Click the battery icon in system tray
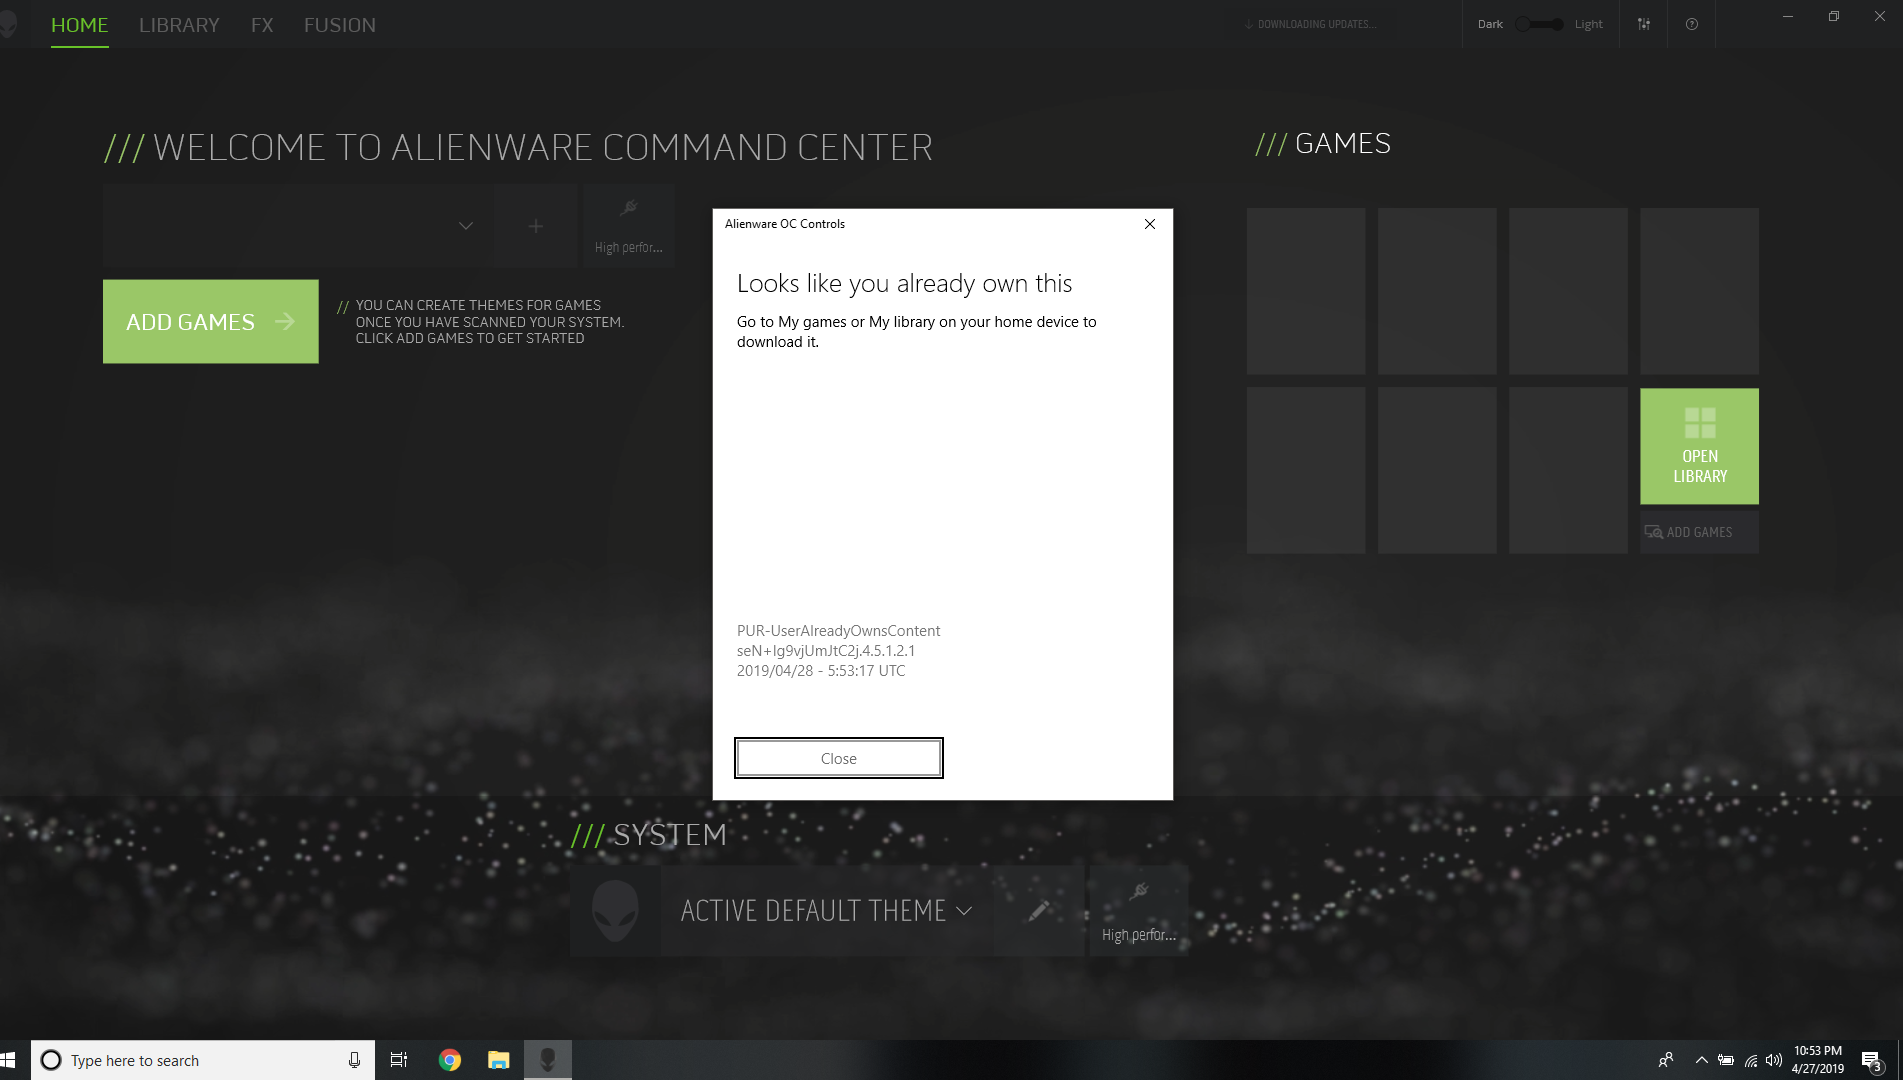Screen dimensions: 1903x1080 (x=1726, y=1060)
